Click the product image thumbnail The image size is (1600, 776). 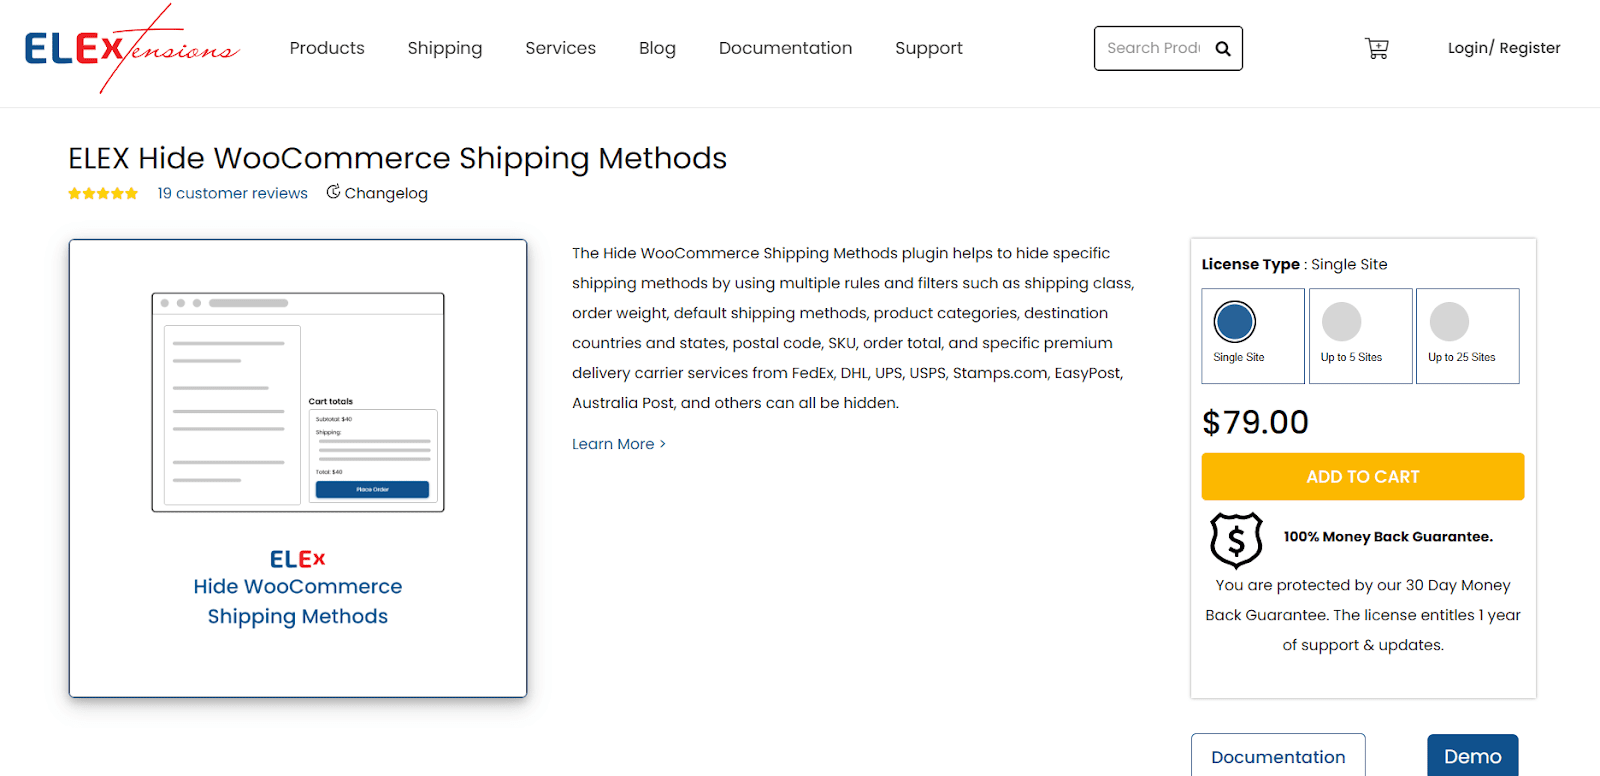298,468
